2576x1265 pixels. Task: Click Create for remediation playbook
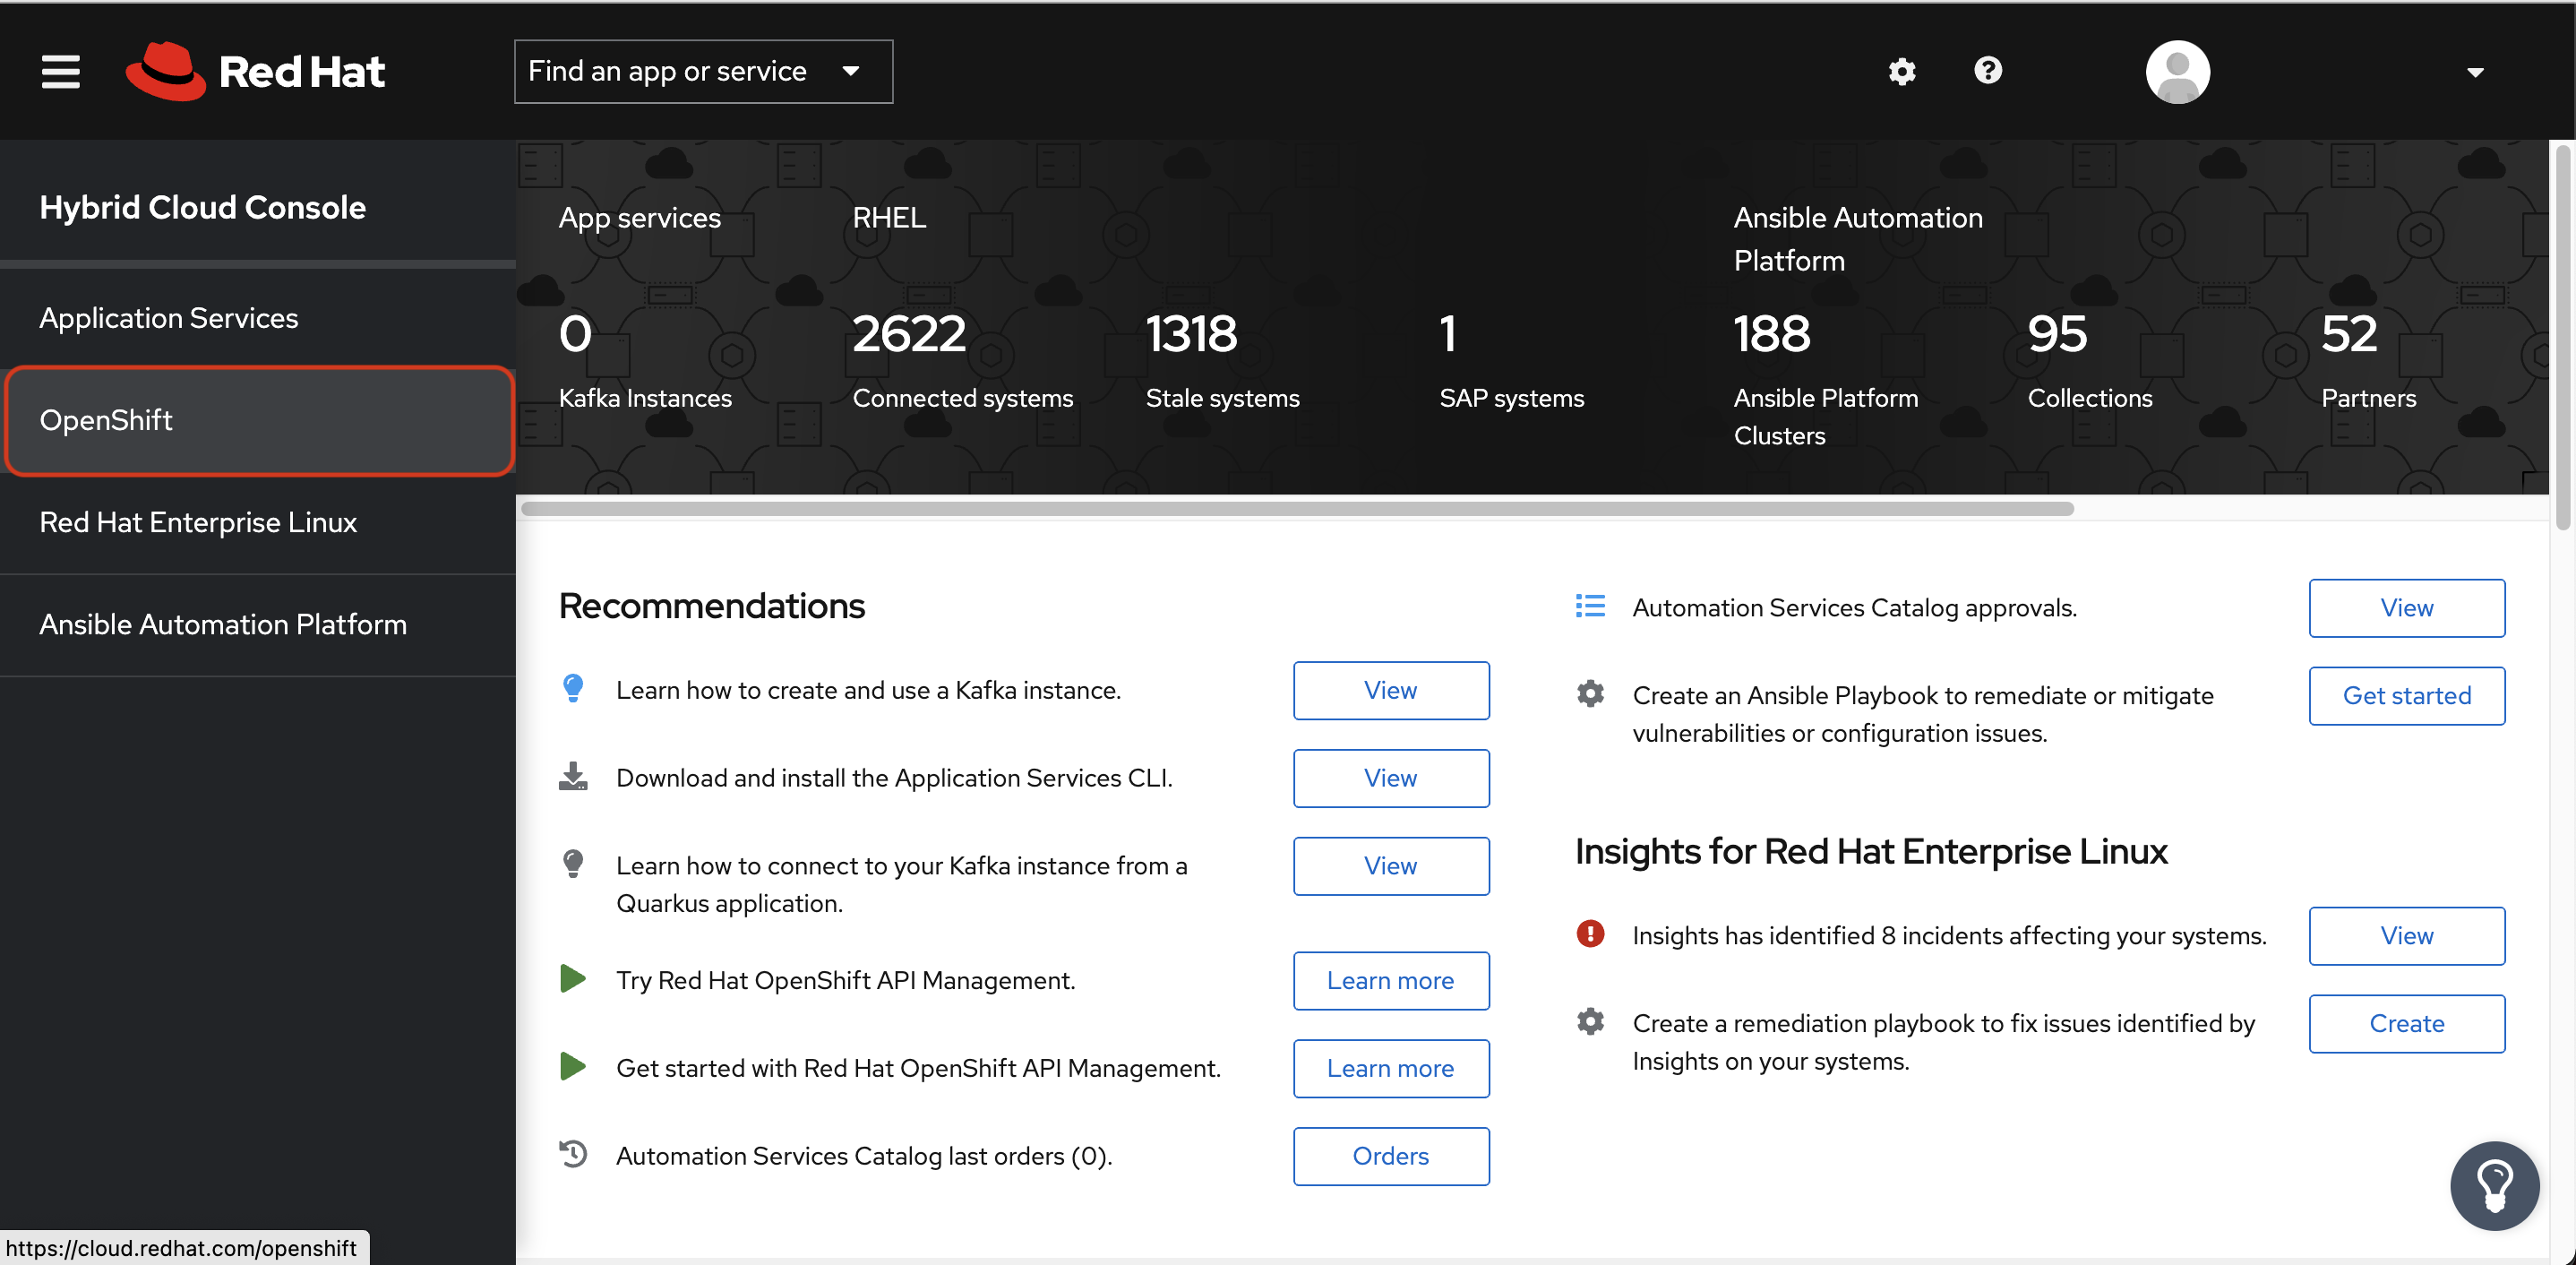(2406, 1023)
